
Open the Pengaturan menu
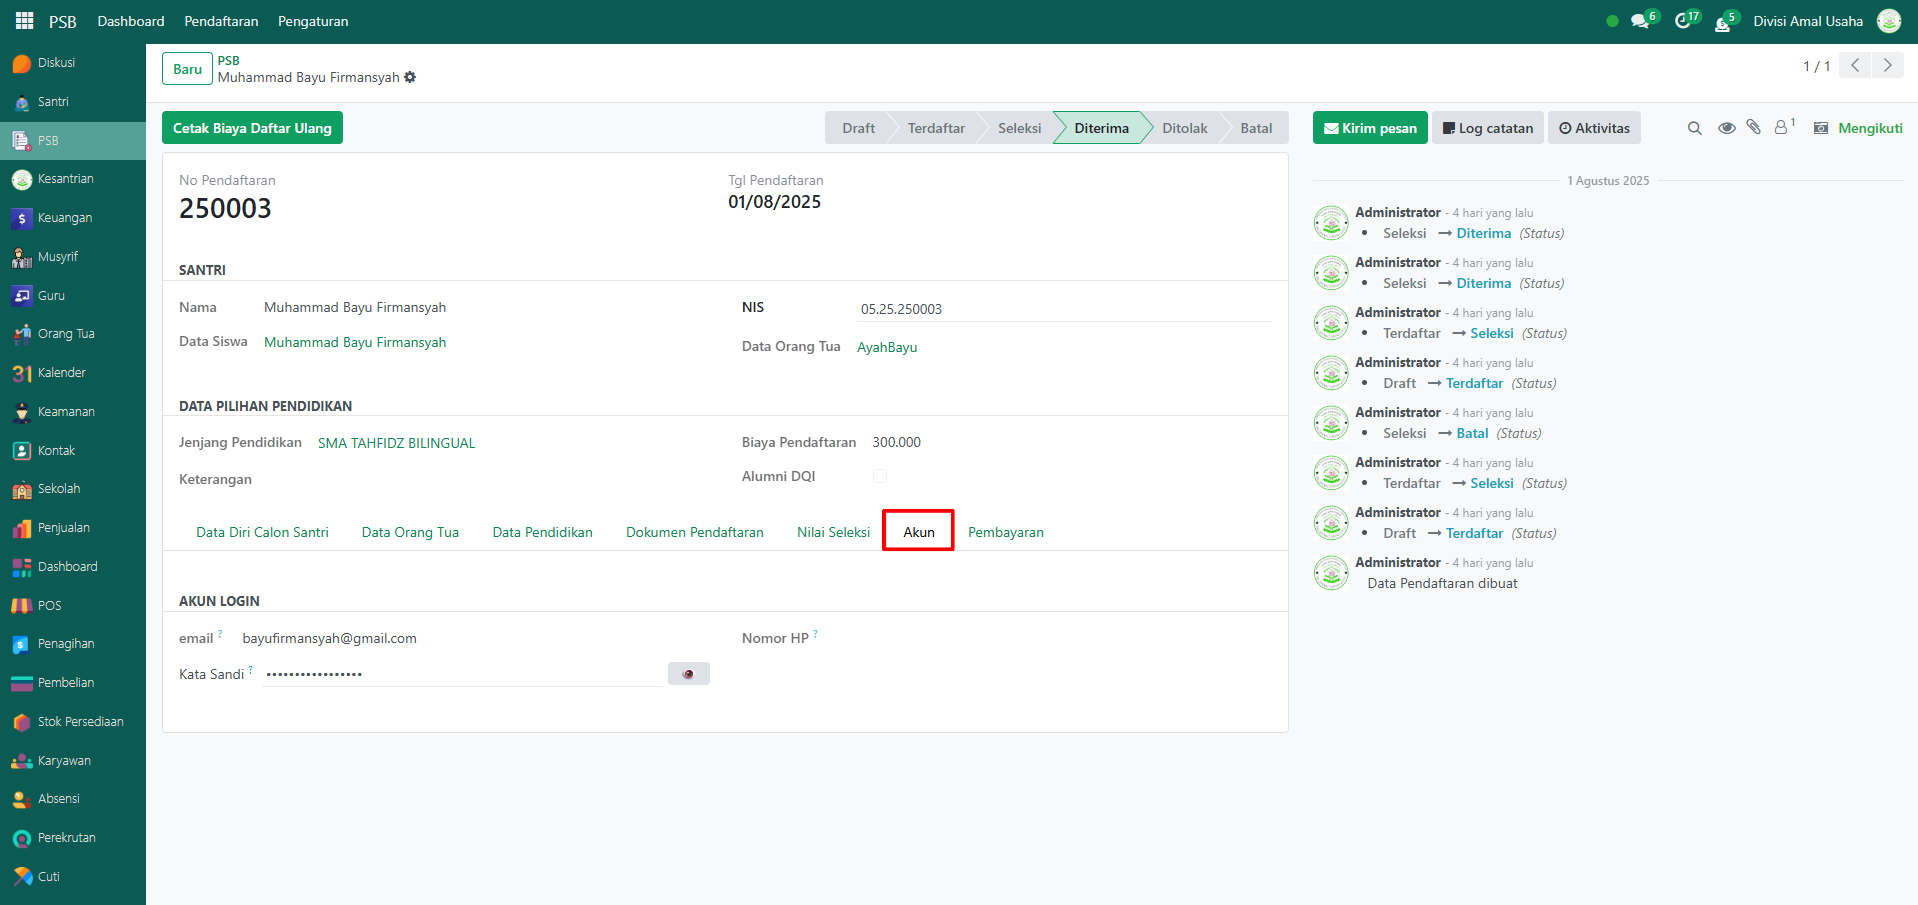313,21
